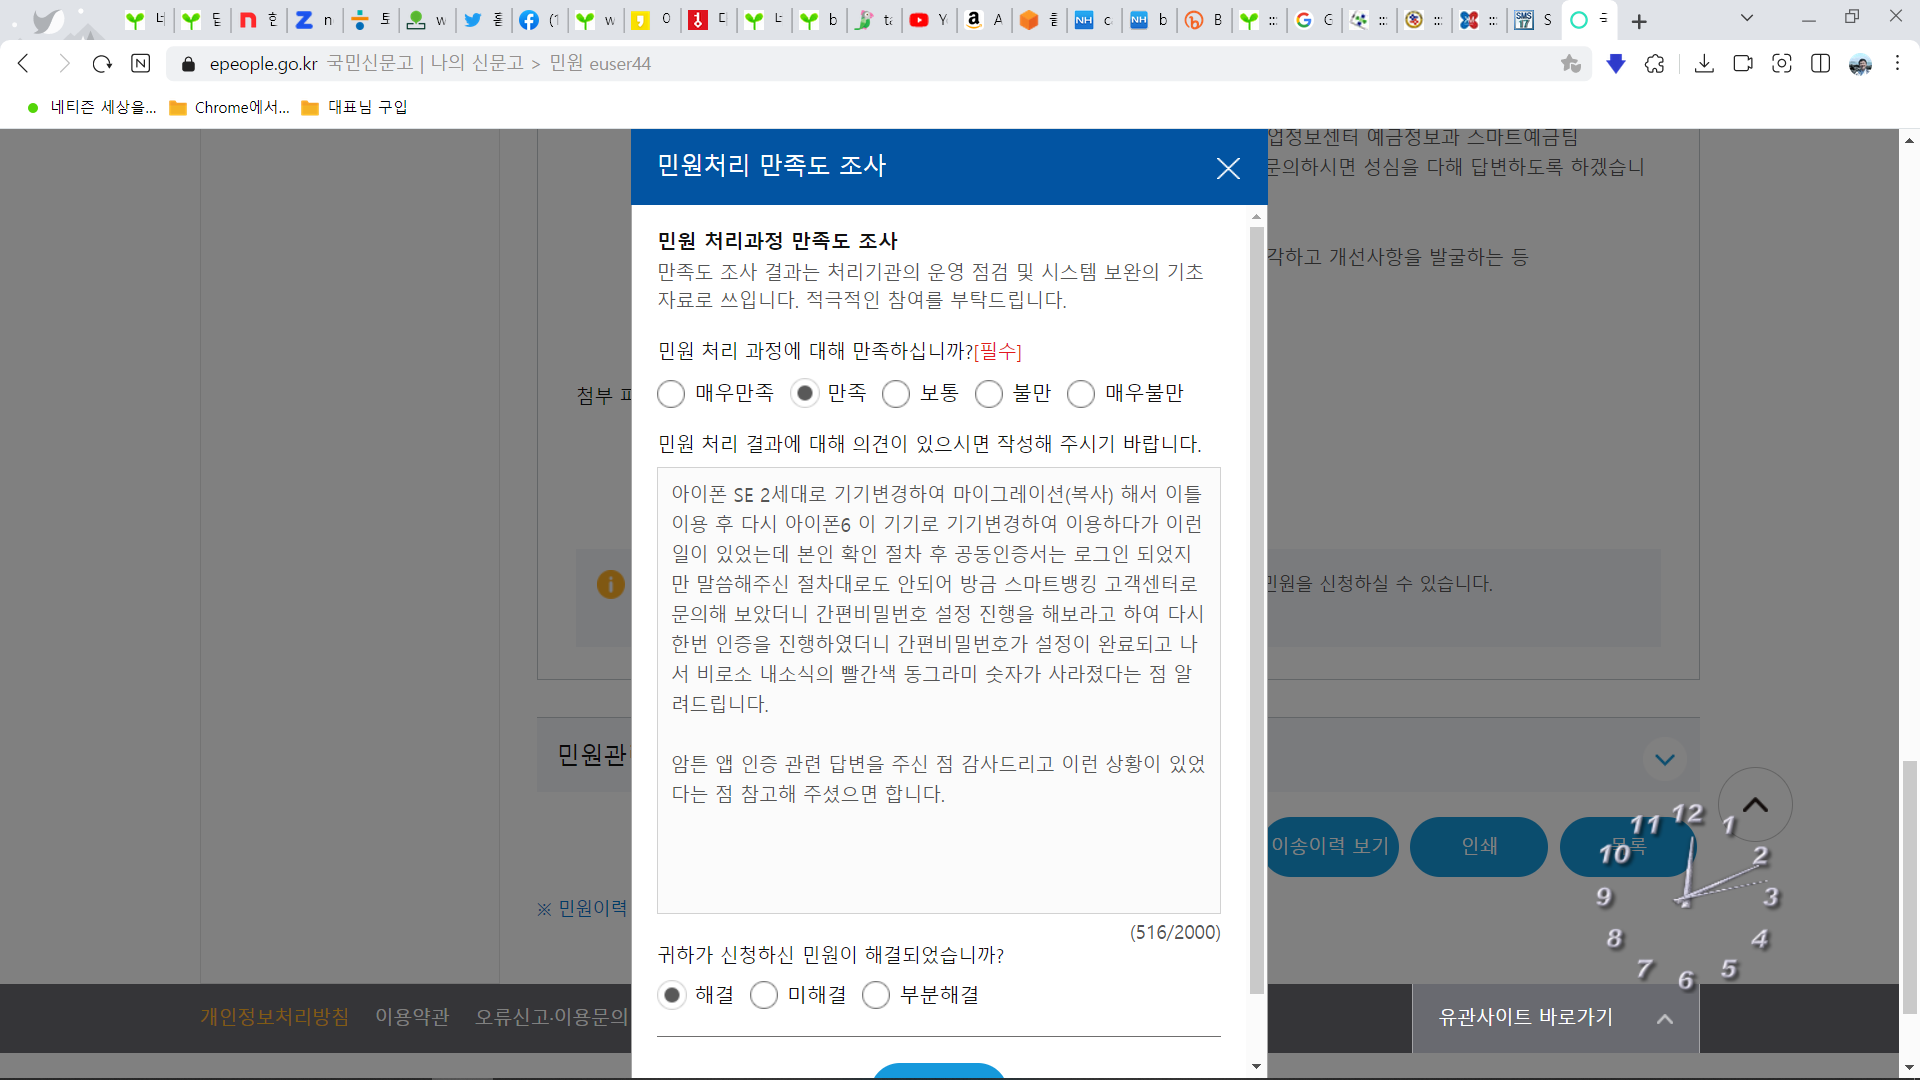Open the 개인정보처리방침 footer link
This screenshot has width=1920, height=1080.
pos(275,1017)
